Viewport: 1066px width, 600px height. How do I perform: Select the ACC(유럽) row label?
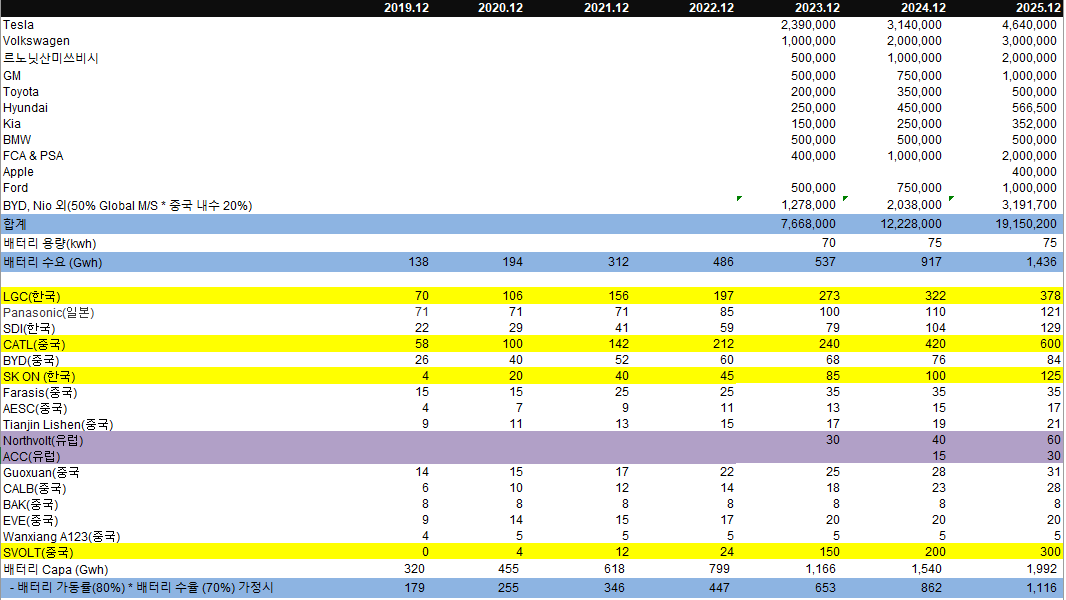[31, 457]
